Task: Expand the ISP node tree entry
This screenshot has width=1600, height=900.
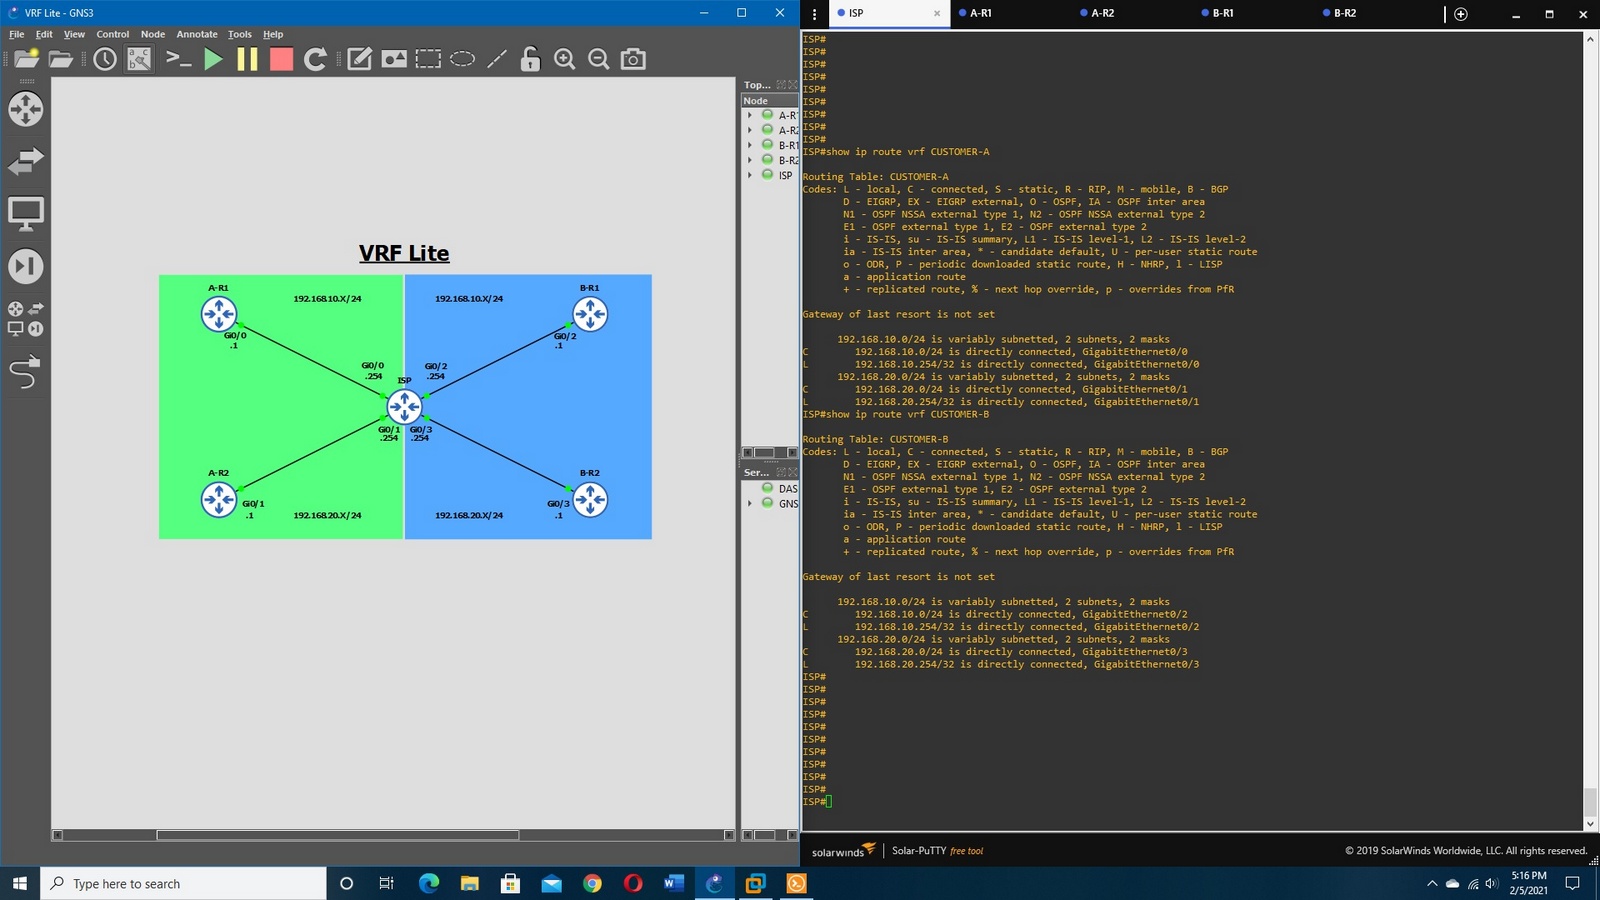Action: [750, 175]
